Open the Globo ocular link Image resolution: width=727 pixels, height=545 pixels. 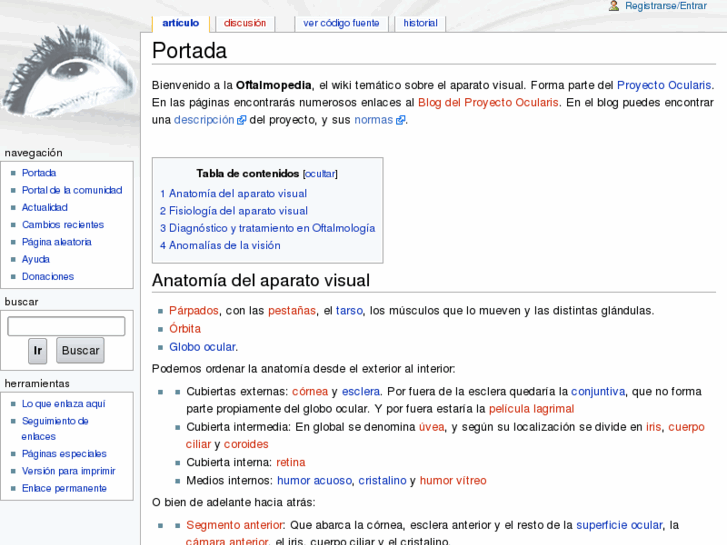click(x=203, y=347)
